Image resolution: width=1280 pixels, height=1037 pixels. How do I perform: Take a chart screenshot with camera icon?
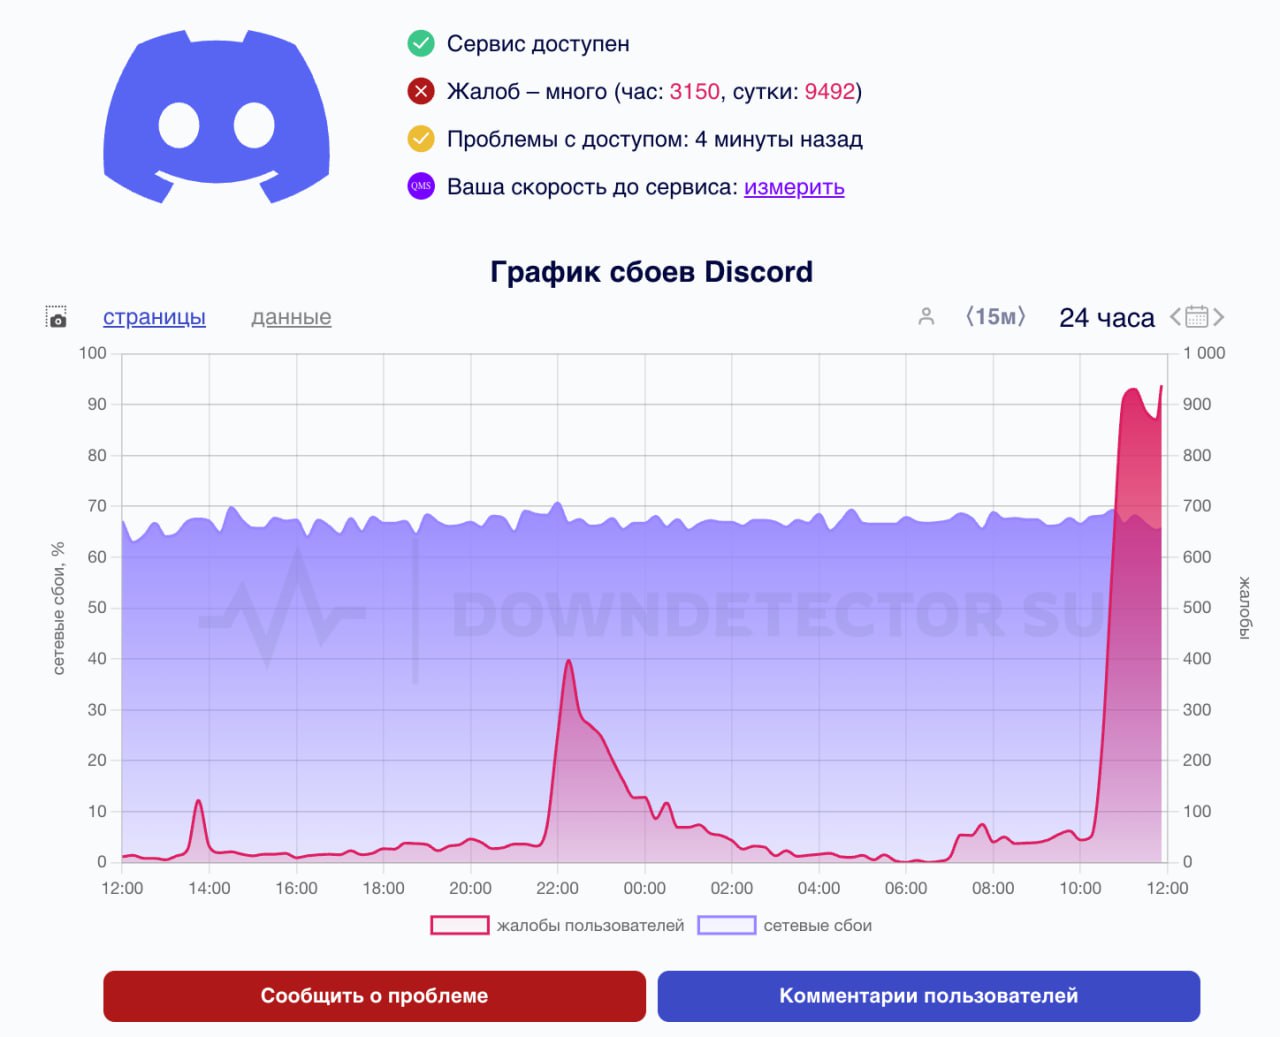click(57, 318)
